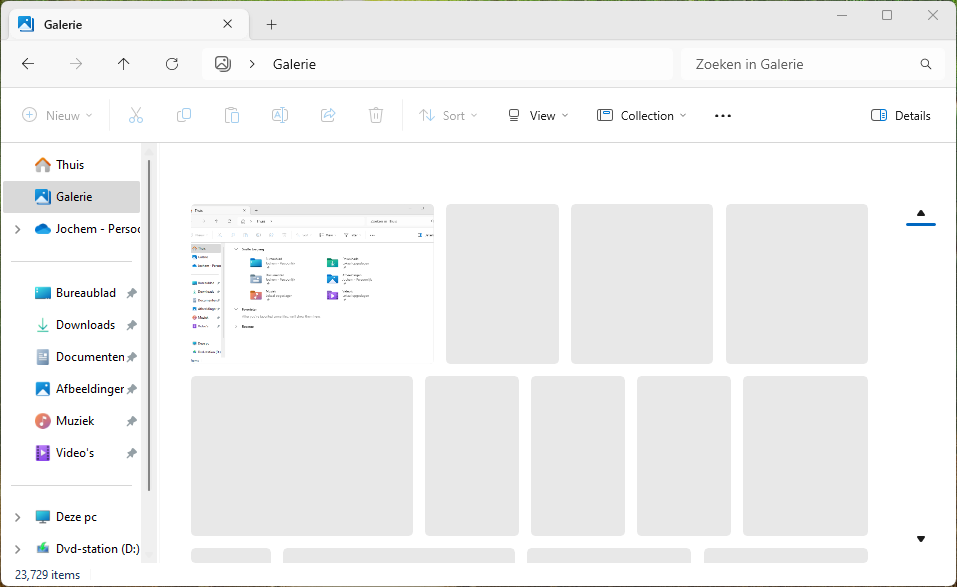This screenshot has height=587, width=957.
Task: Expand the Deze pc tree node
Action: [x=18, y=517]
